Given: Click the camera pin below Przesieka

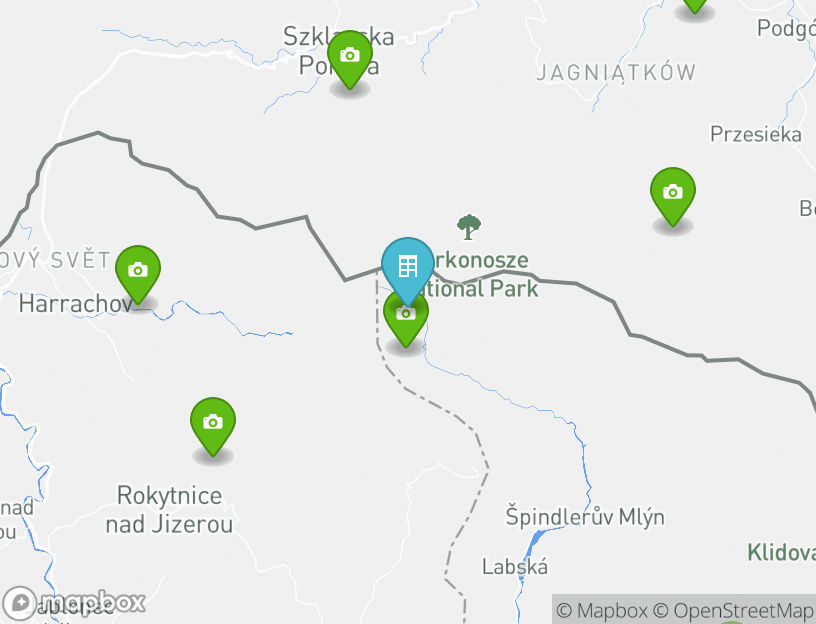Looking at the screenshot, I should (673, 195).
